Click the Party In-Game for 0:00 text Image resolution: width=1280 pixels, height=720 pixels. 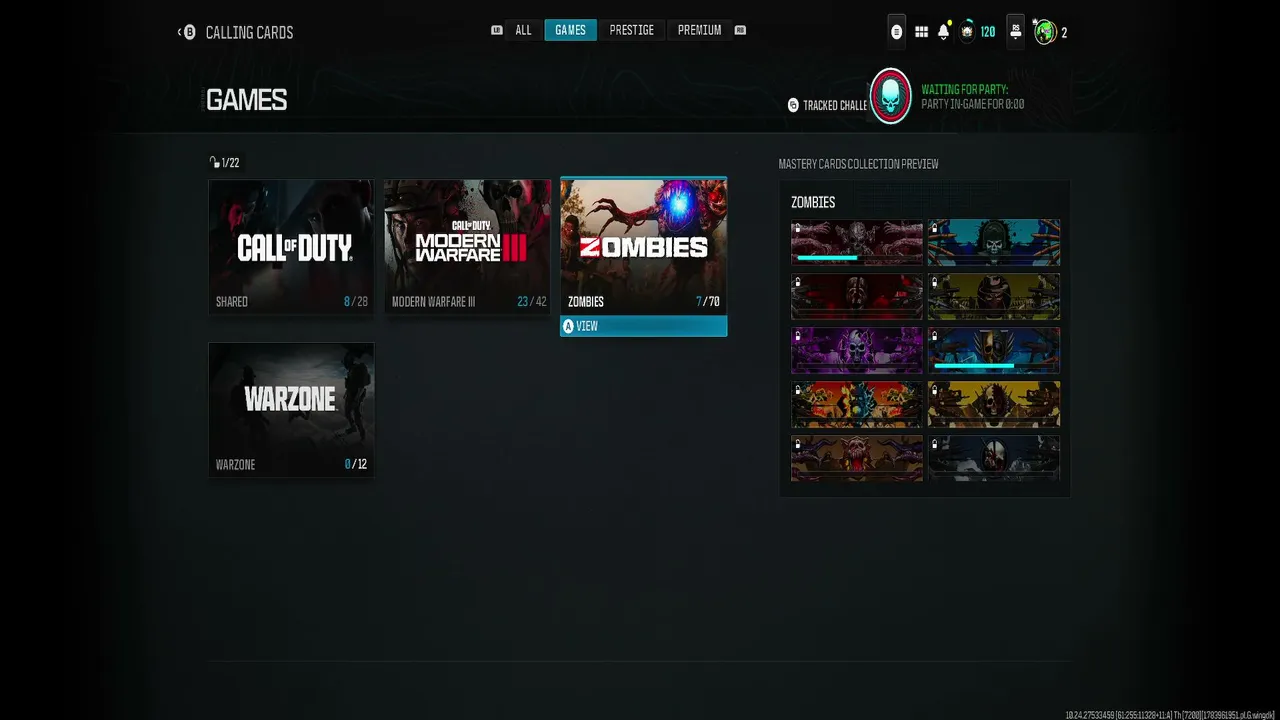click(x=973, y=104)
